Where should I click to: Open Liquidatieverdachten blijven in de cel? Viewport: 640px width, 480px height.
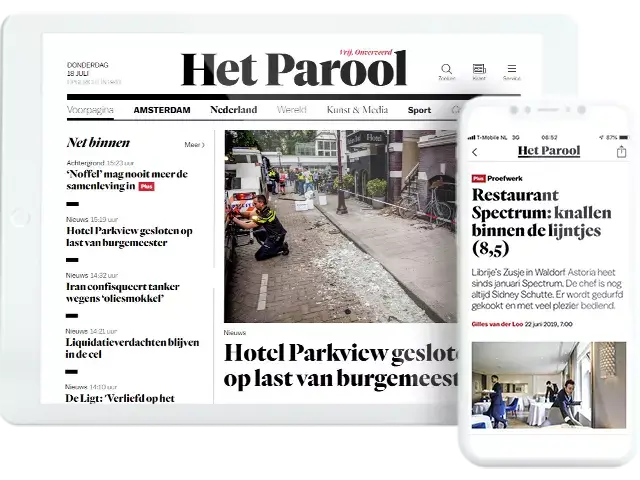(x=132, y=348)
